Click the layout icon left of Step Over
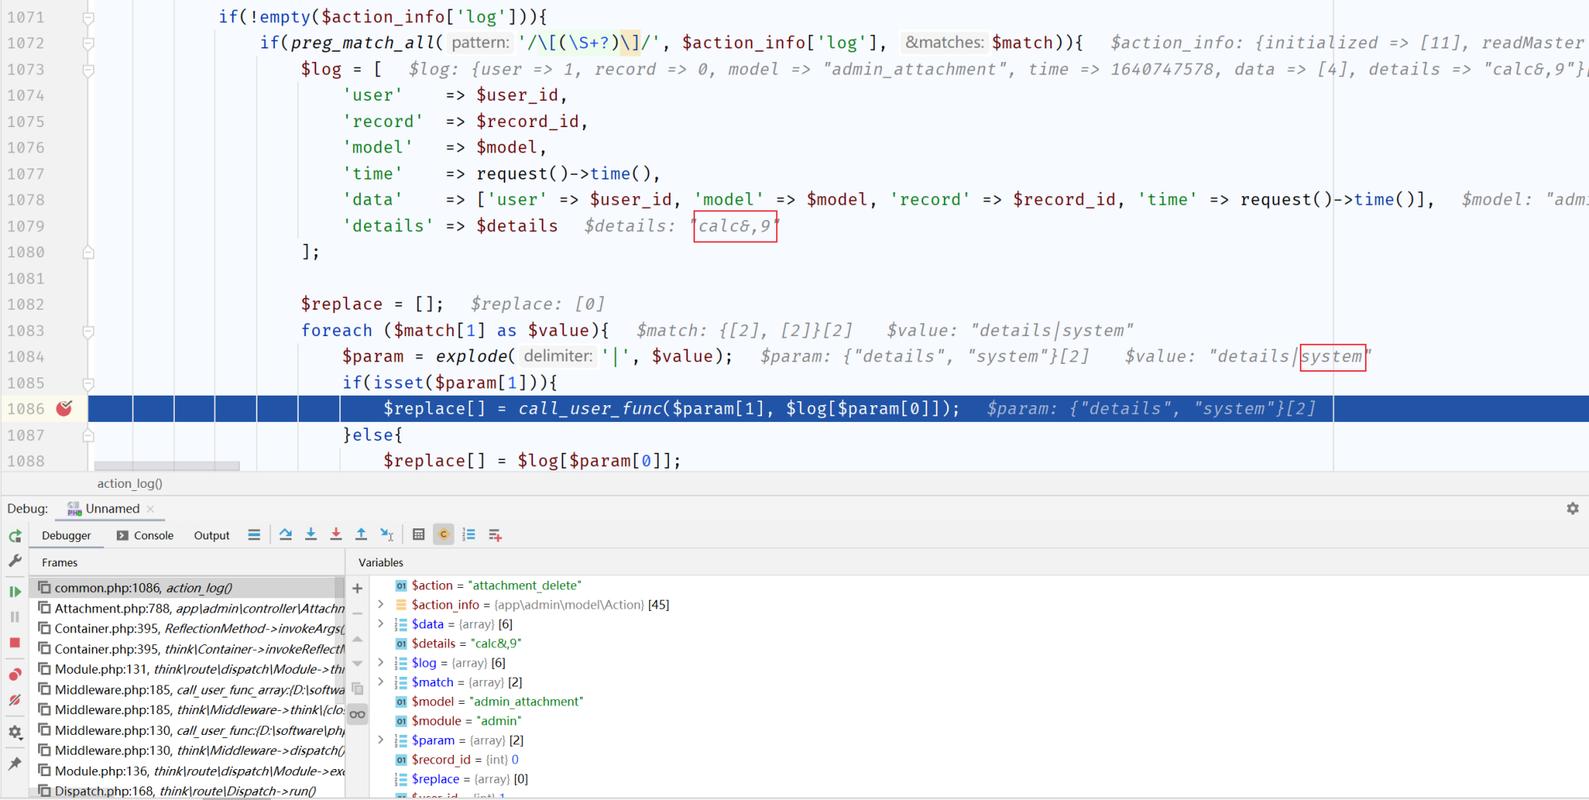The height and width of the screenshot is (800, 1589). tap(254, 535)
